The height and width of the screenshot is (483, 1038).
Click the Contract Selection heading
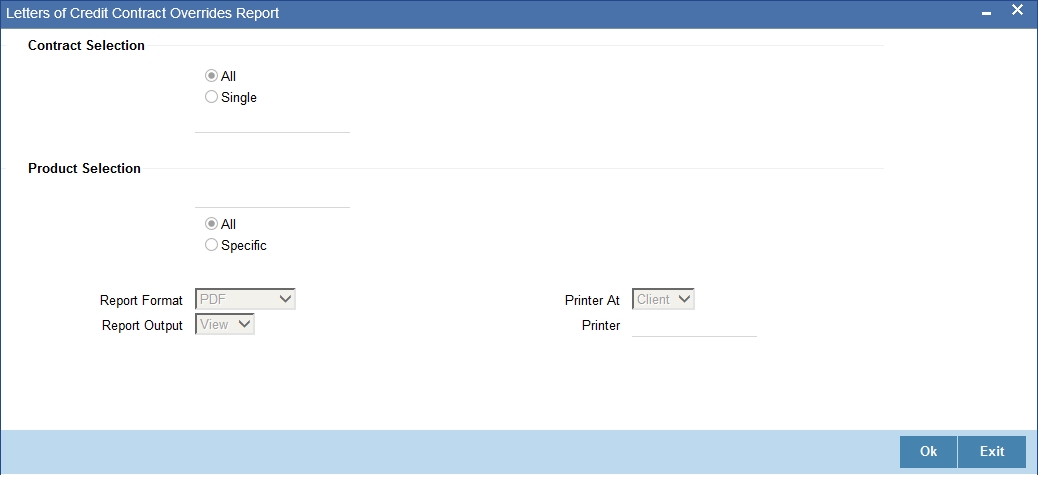pyautogui.click(x=86, y=46)
